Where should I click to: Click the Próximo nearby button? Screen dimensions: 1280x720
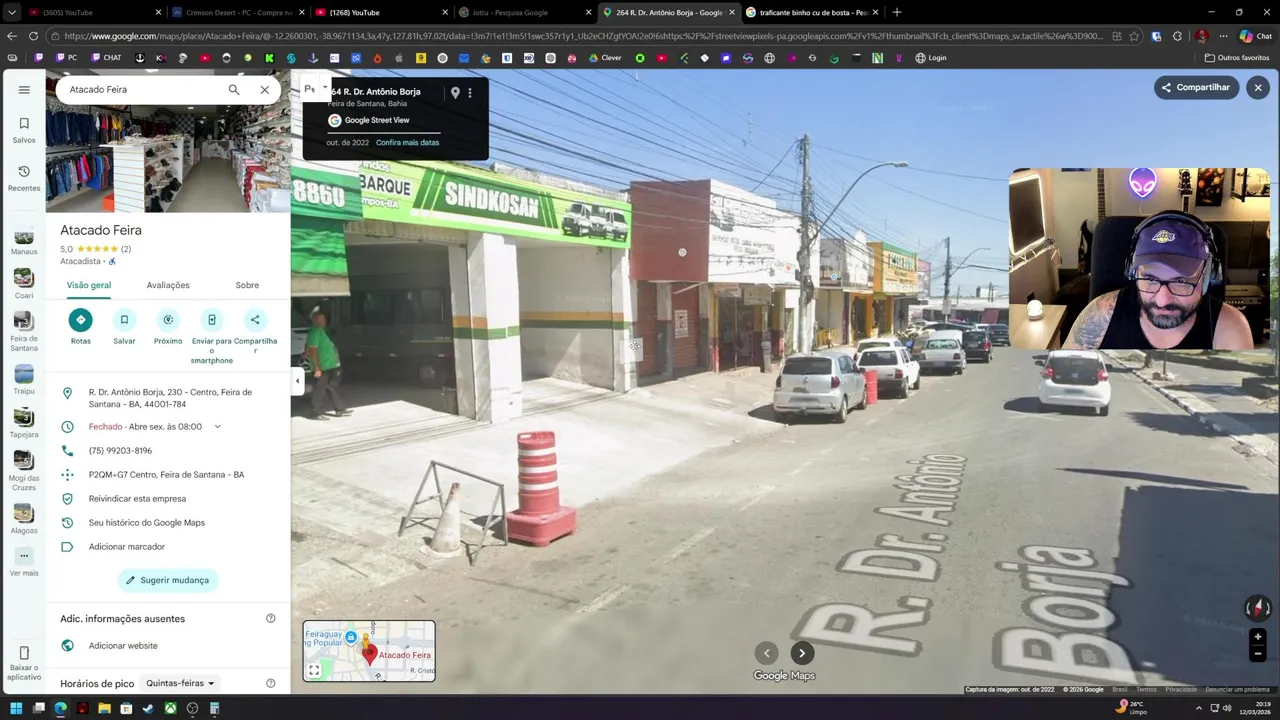coord(168,320)
